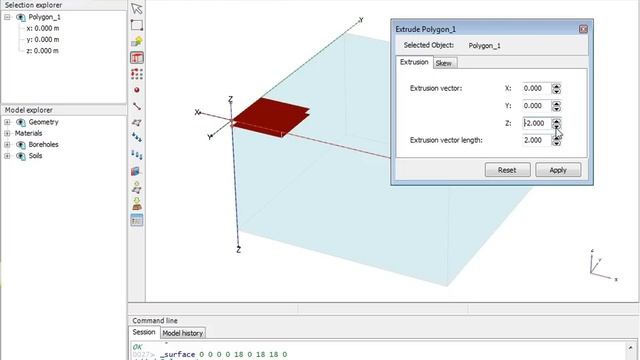The image size is (640, 360).
Task: Click the axis orientation indicator in viewport corner
Action: click(603, 266)
